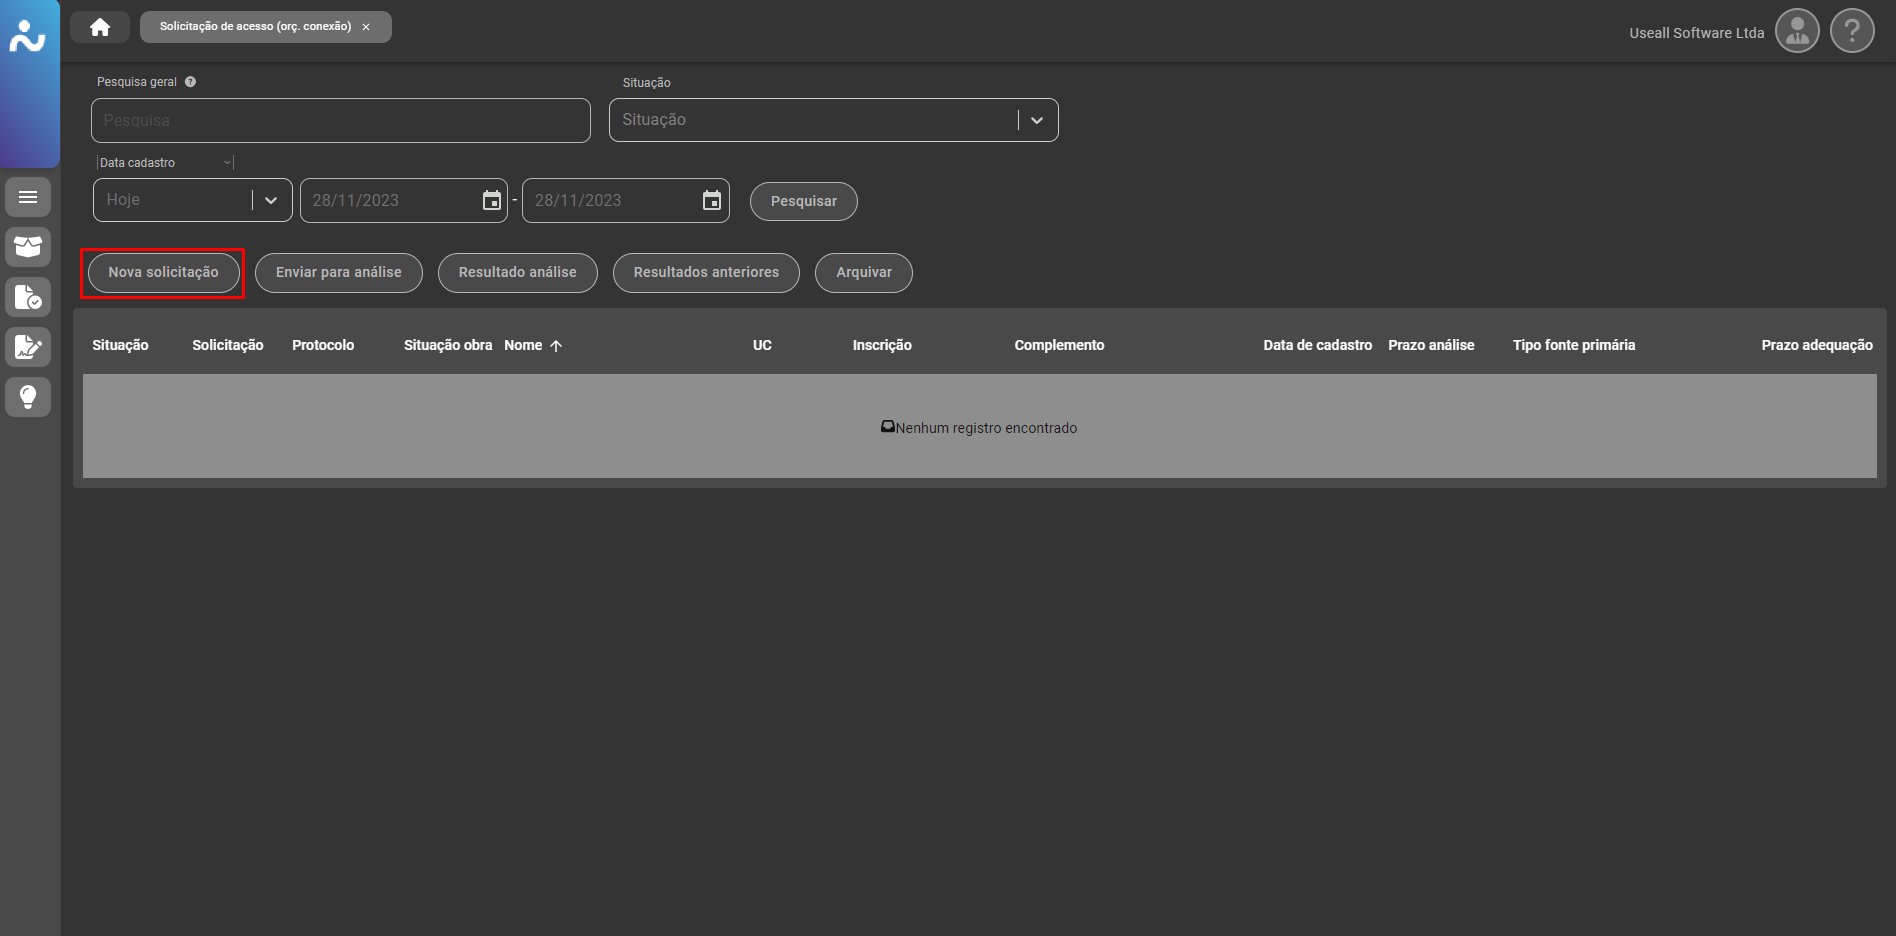Expand the Situação dropdown
This screenshot has height=936, width=1896.
point(1036,120)
